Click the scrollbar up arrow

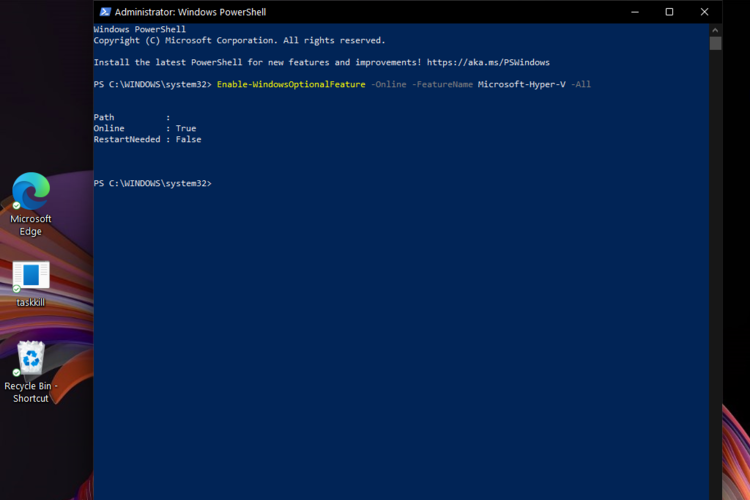tap(715, 30)
